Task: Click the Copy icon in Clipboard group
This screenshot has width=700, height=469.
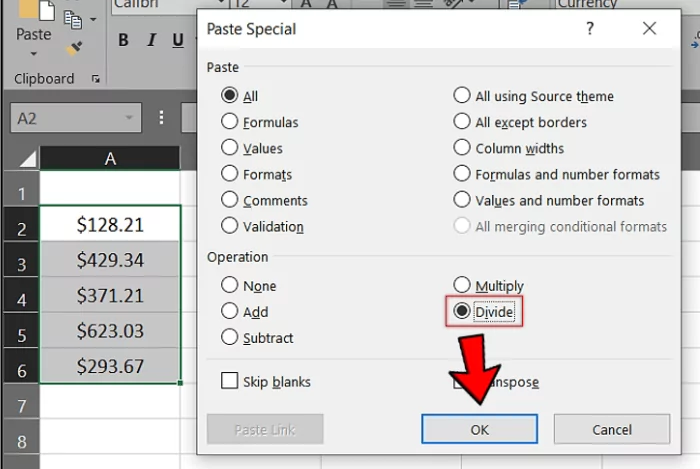Action: 73,19
